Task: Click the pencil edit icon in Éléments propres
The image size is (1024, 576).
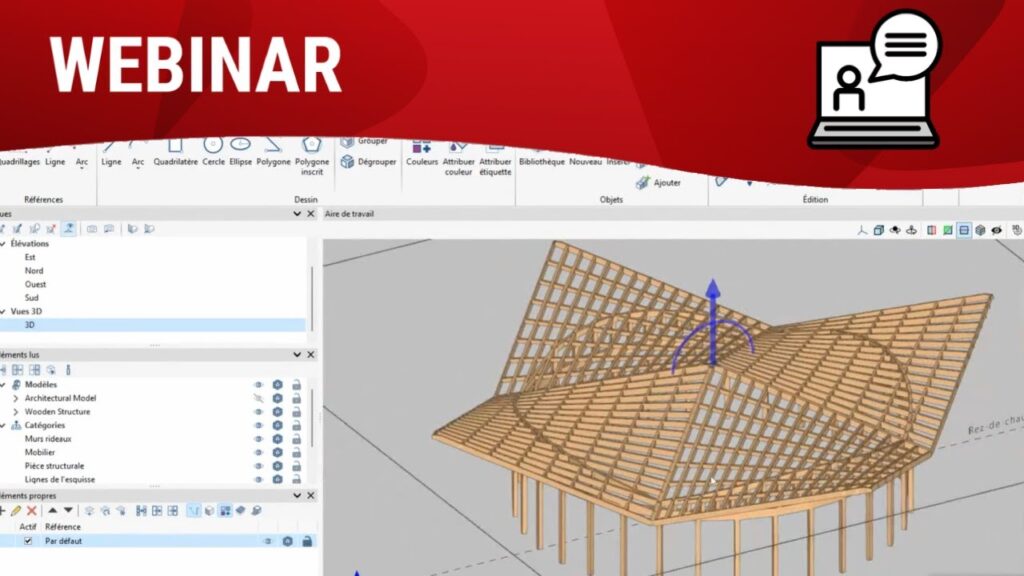Action: (x=16, y=510)
